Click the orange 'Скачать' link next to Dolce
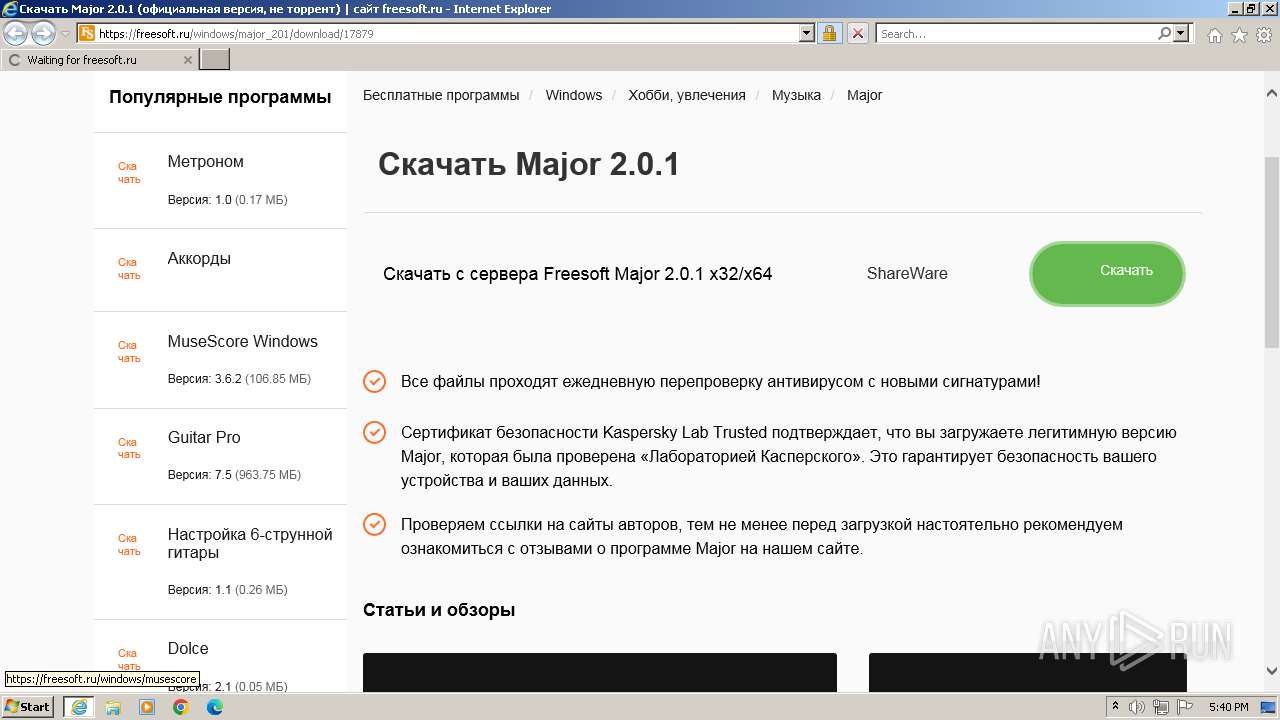1280x720 pixels. pos(129,659)
